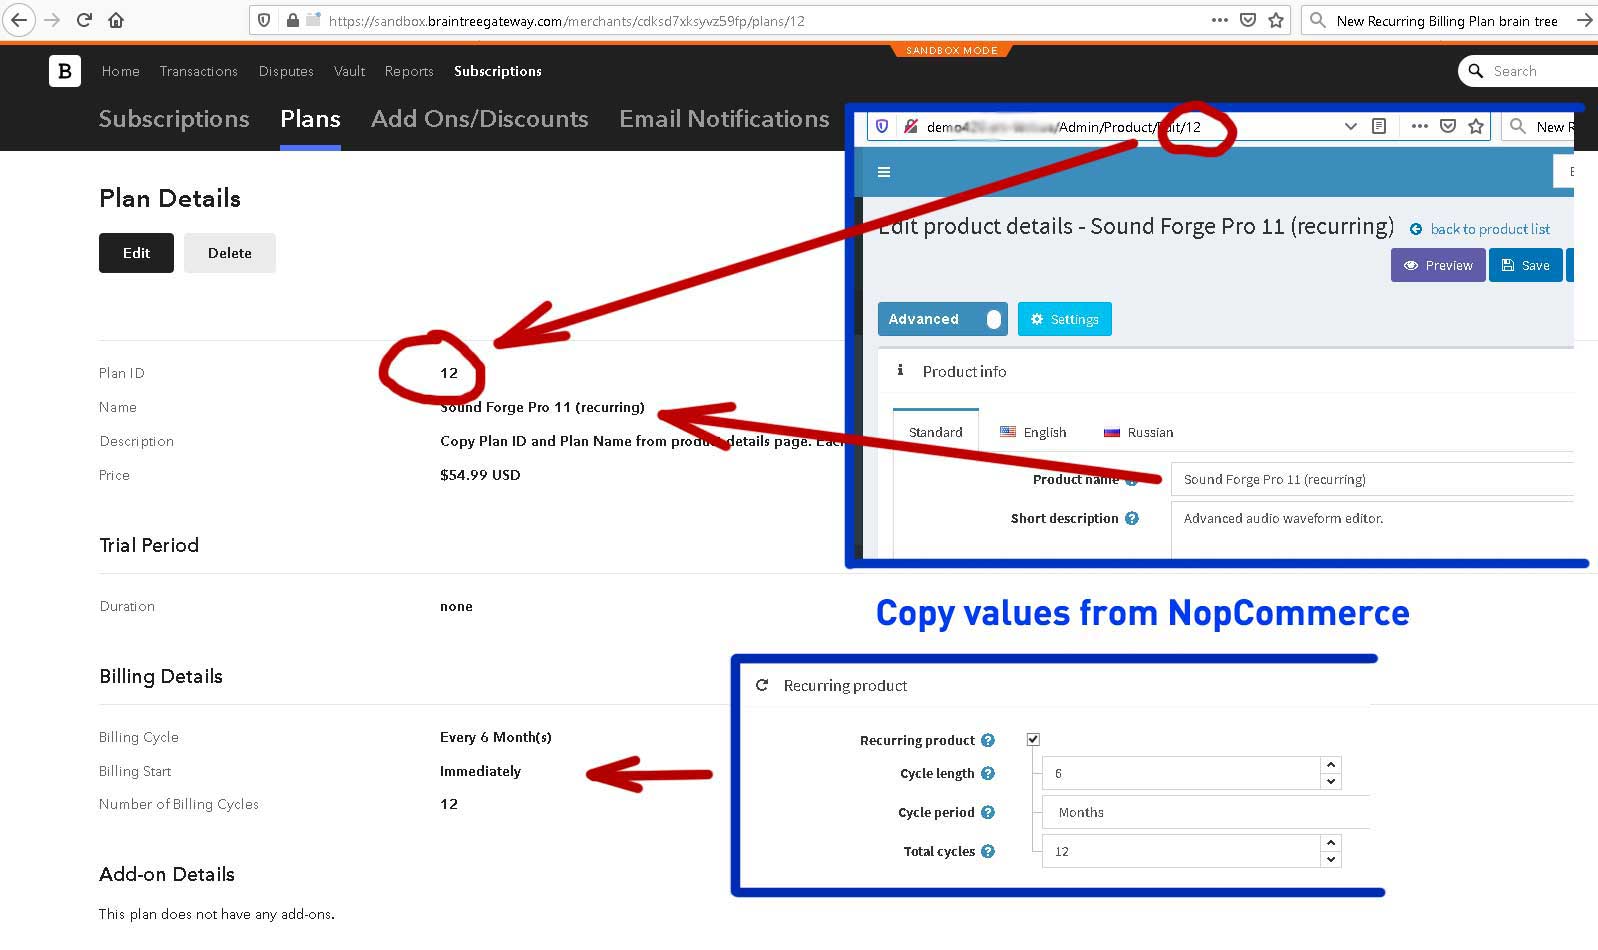Select the Standard language tab

tap(936, 432)
